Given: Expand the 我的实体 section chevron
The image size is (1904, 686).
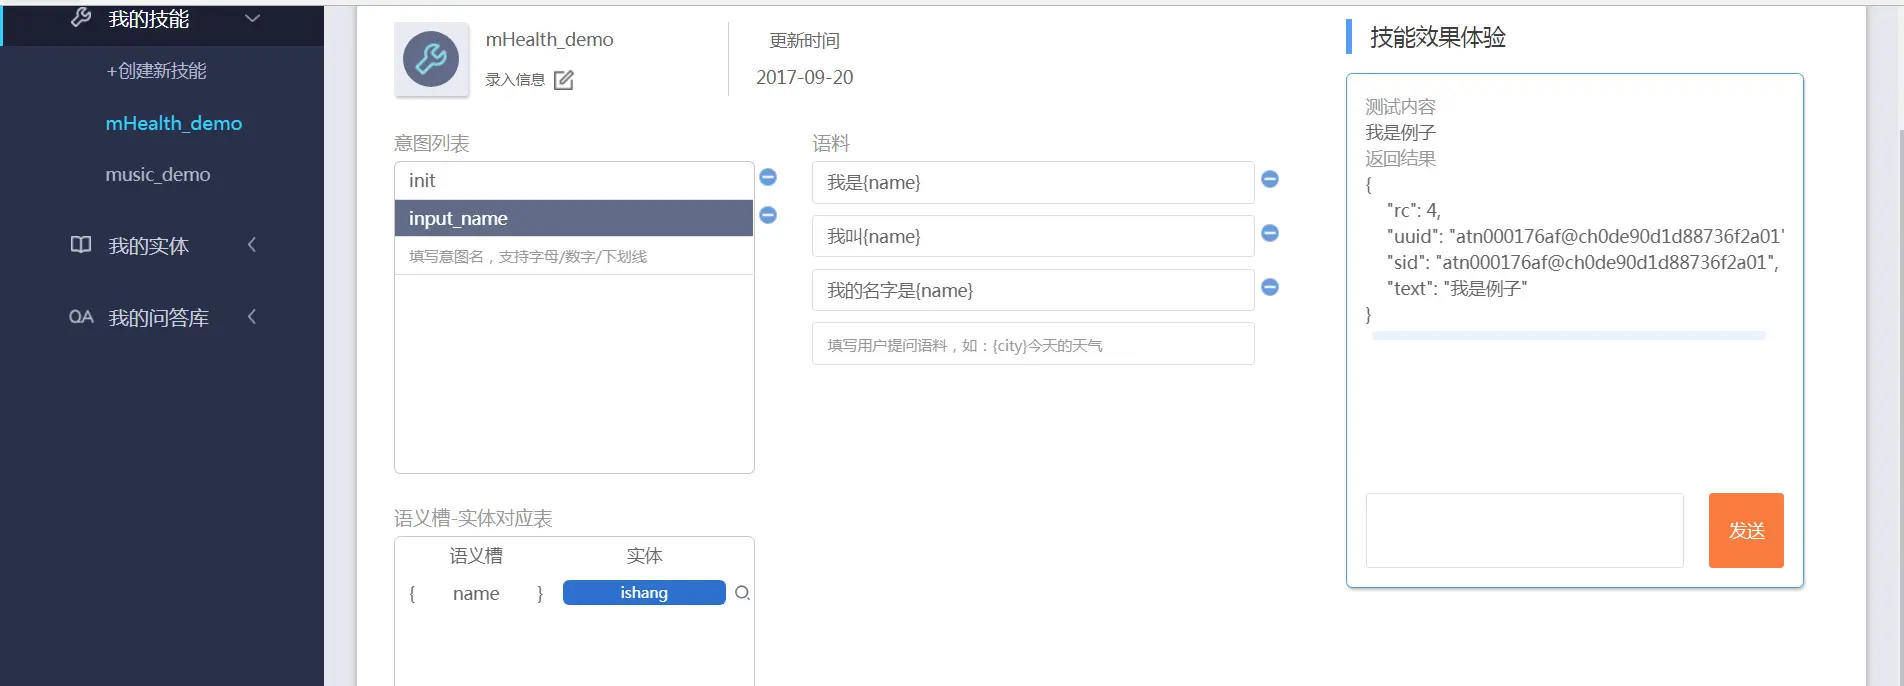Looking at the screenshot, I should point(252,244).
